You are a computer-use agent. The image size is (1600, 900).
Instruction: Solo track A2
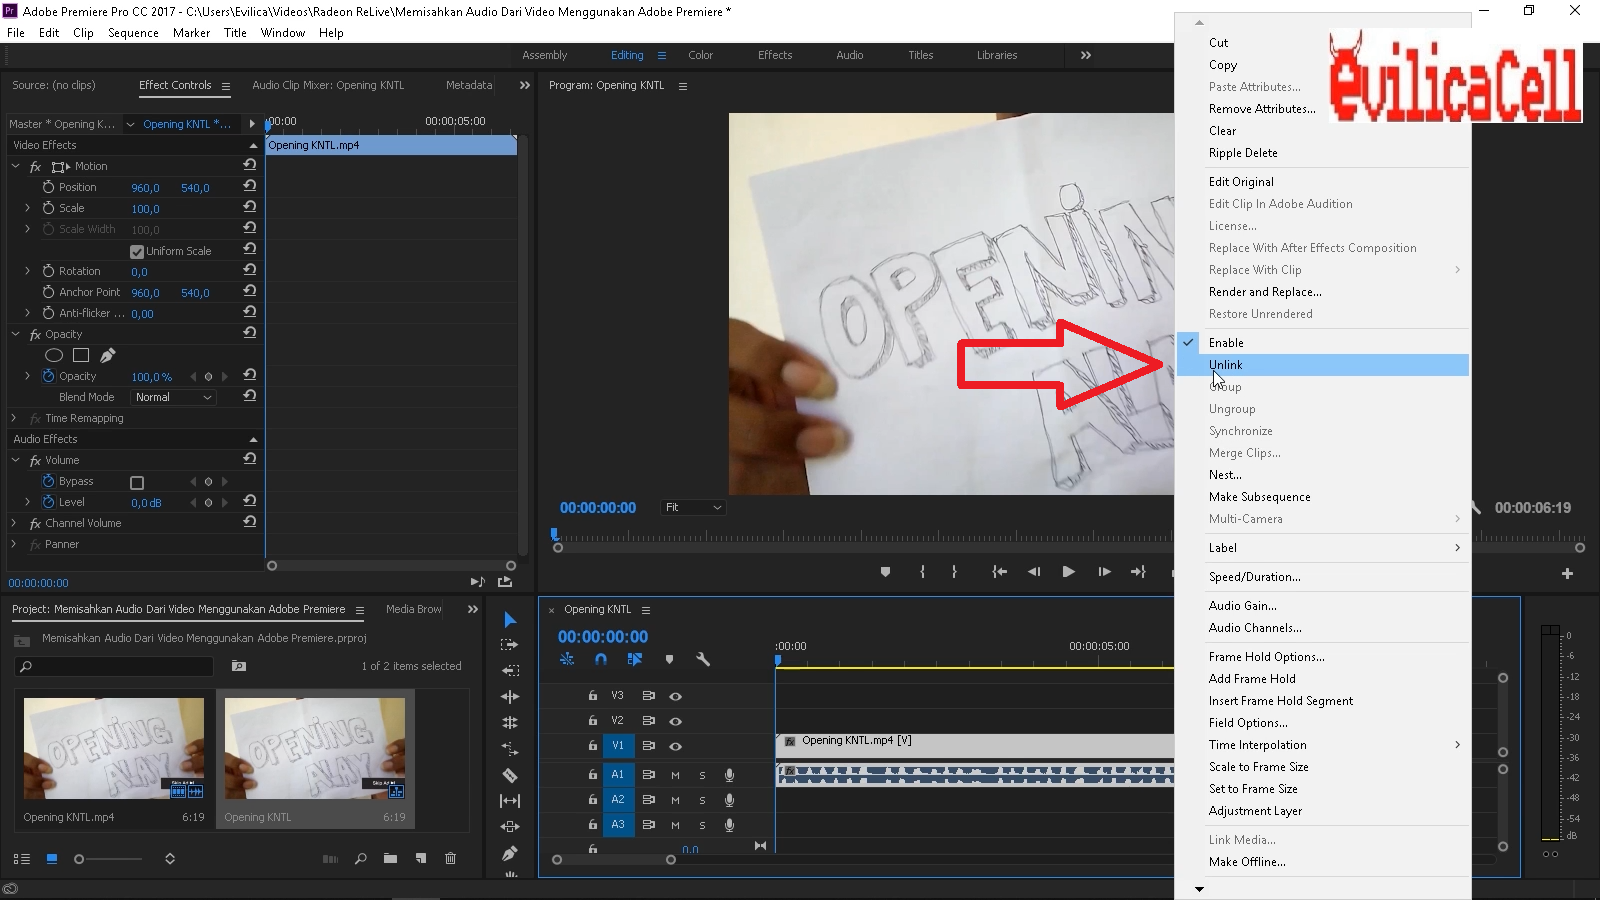click(702, 800)
